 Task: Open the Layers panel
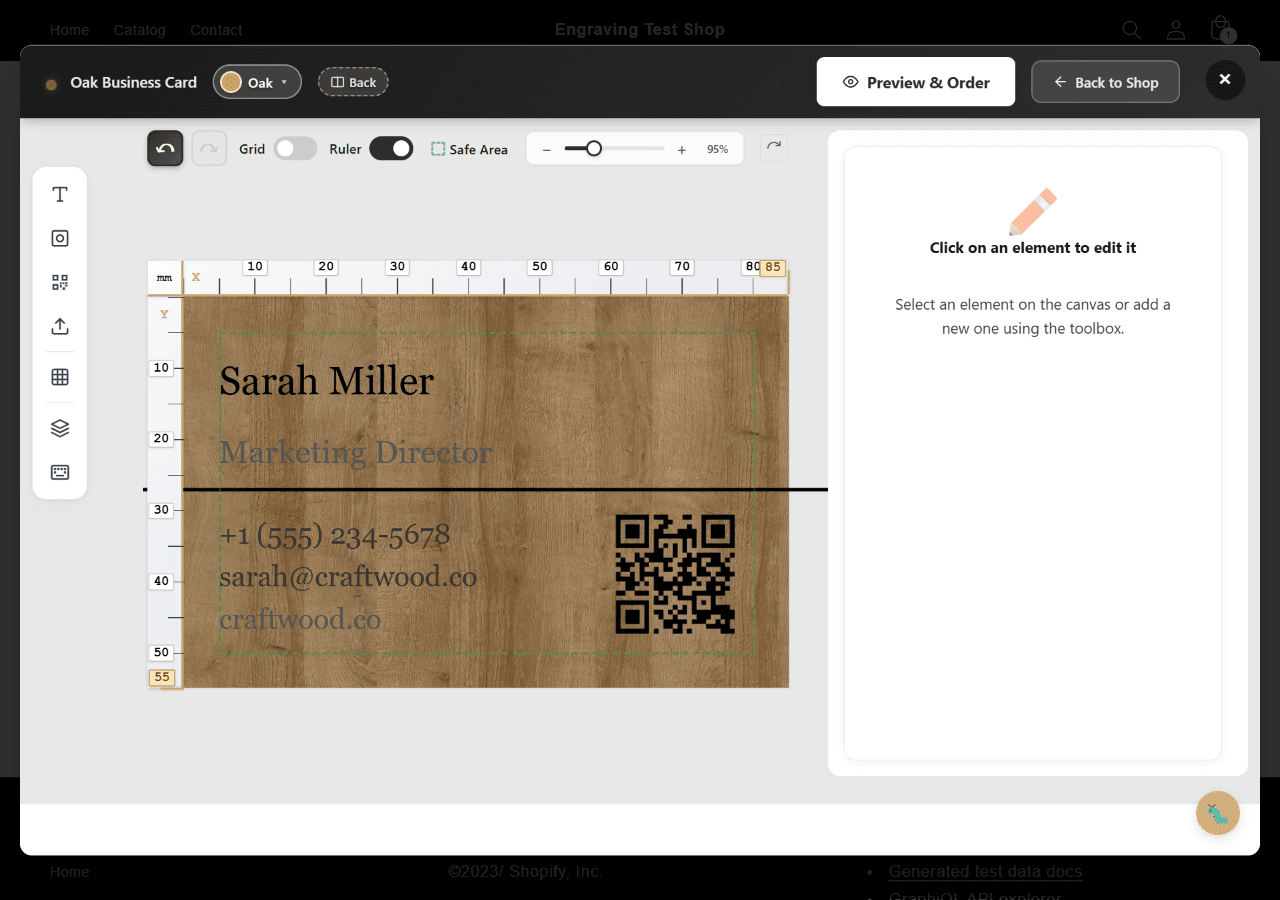pos(59,426)
